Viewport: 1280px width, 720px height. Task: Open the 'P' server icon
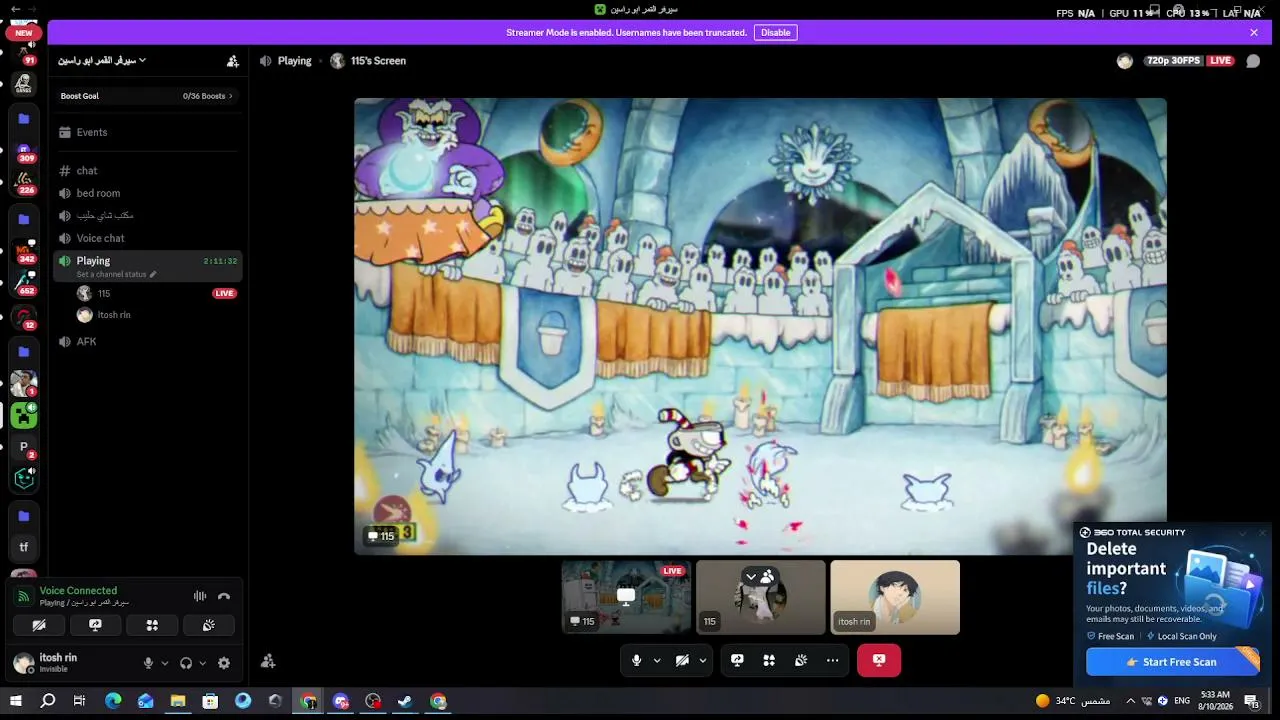[24, 447]
